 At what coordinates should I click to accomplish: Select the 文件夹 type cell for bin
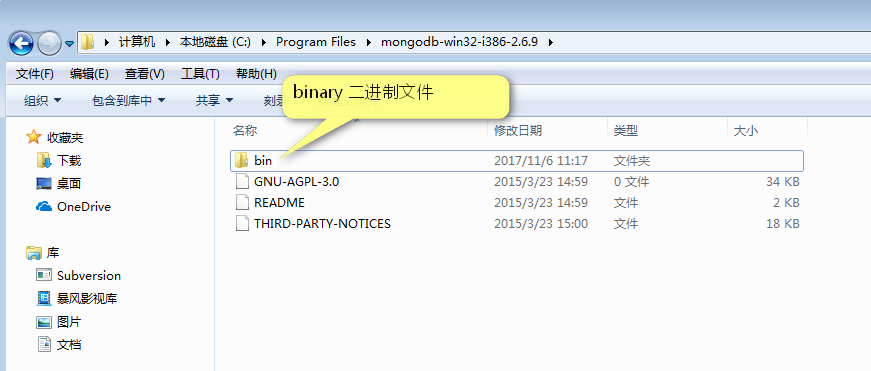(x=632, y=161)
